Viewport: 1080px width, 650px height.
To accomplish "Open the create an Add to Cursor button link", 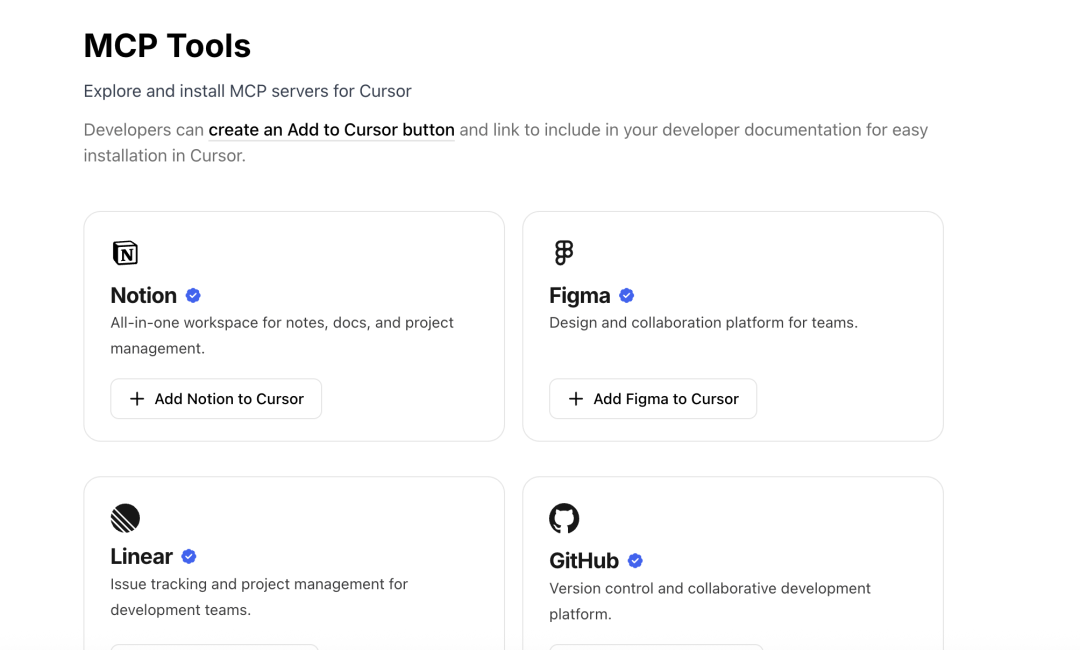I will (x=331, y=130).
